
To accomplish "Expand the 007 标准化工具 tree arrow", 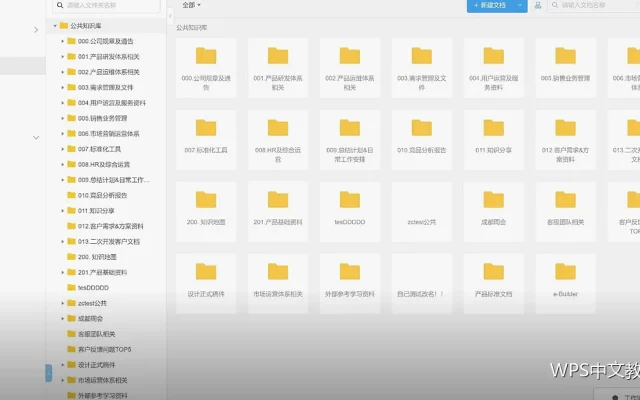I will click(62, 149).
